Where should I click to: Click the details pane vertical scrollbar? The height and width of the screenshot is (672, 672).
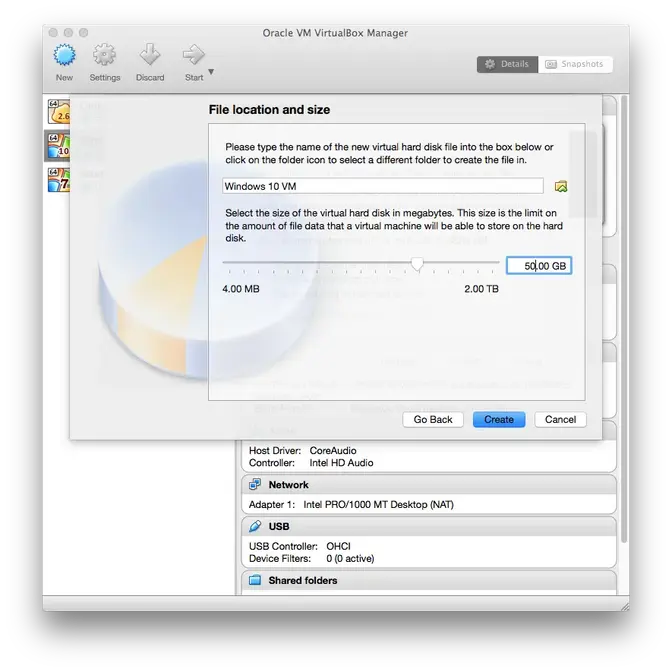click(x=624, y=319)
